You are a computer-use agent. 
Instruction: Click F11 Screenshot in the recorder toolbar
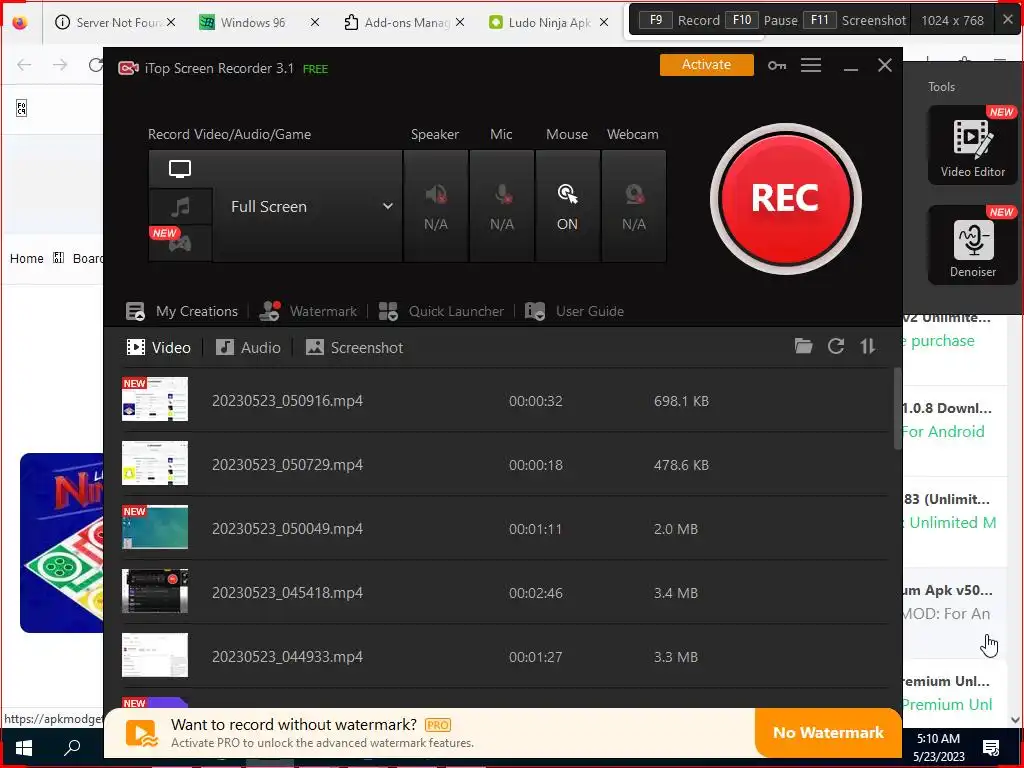(x=854, y=20)
